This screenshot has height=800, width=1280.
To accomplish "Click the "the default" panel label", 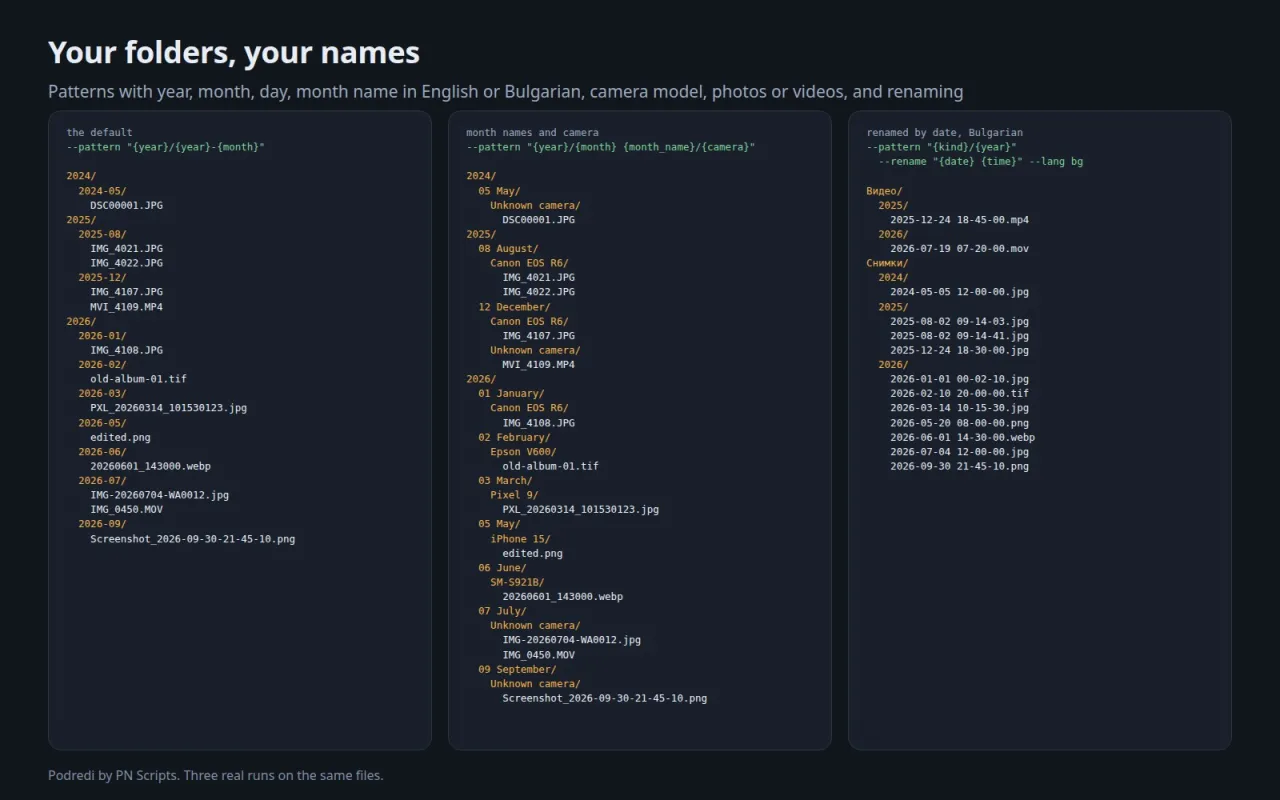I will 99,132.
